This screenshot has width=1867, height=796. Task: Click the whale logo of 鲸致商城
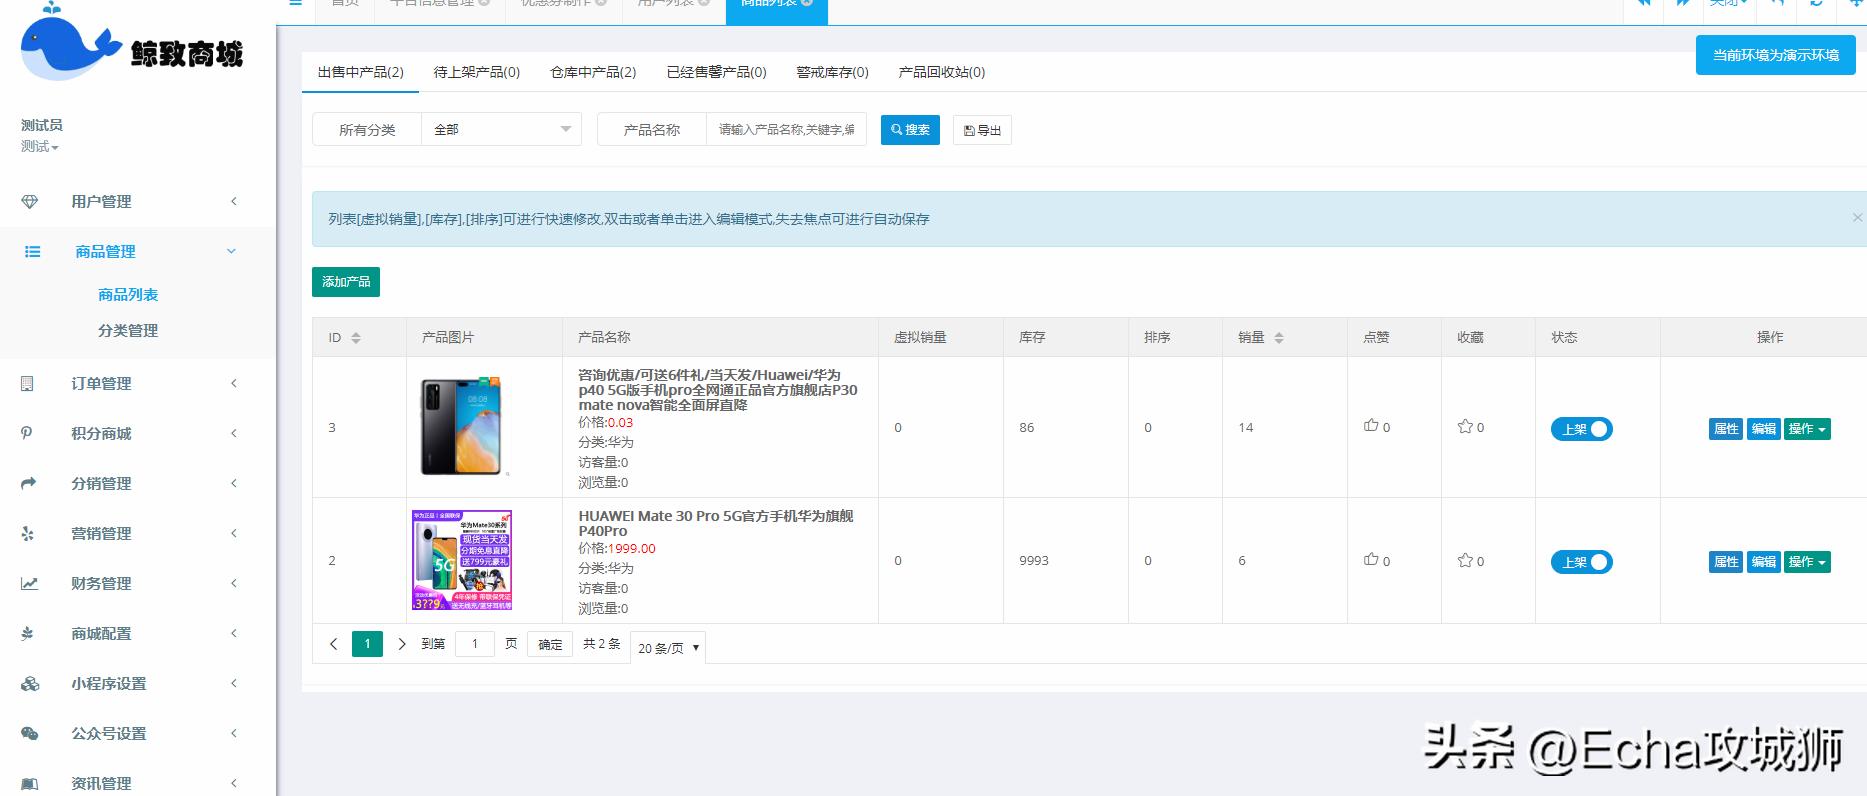pyautogui.click(x=71, y=42)
